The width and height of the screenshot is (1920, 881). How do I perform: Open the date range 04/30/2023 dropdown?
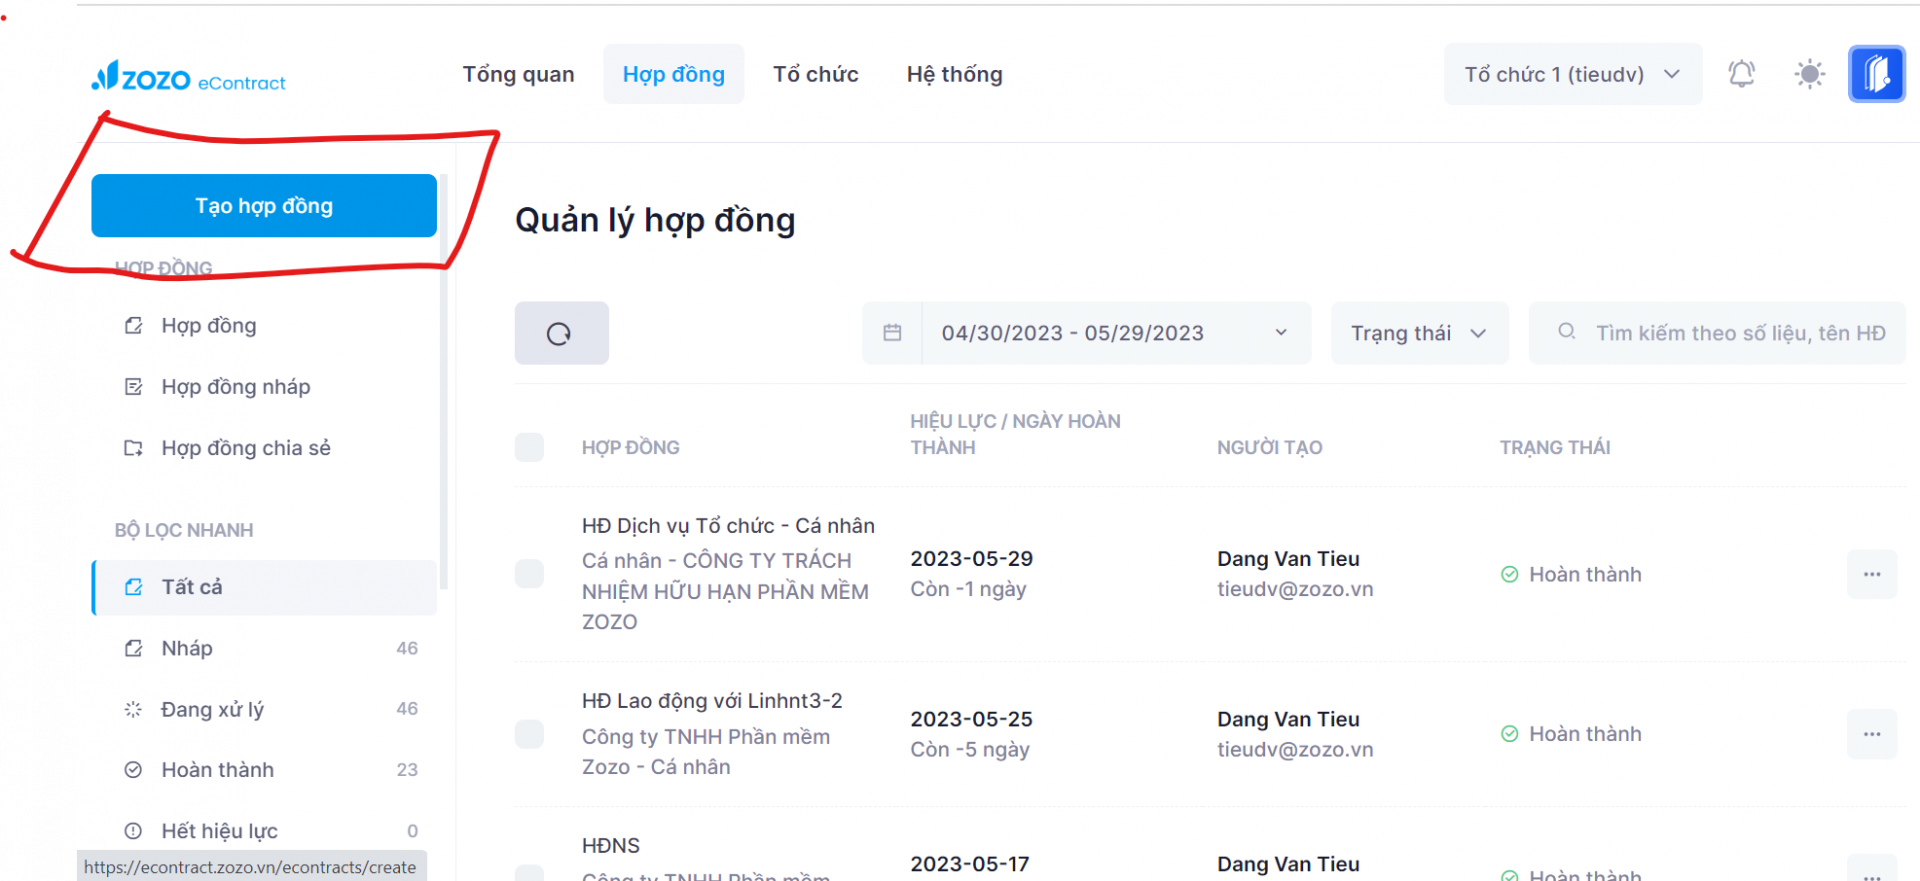[x=1114, y=333]
